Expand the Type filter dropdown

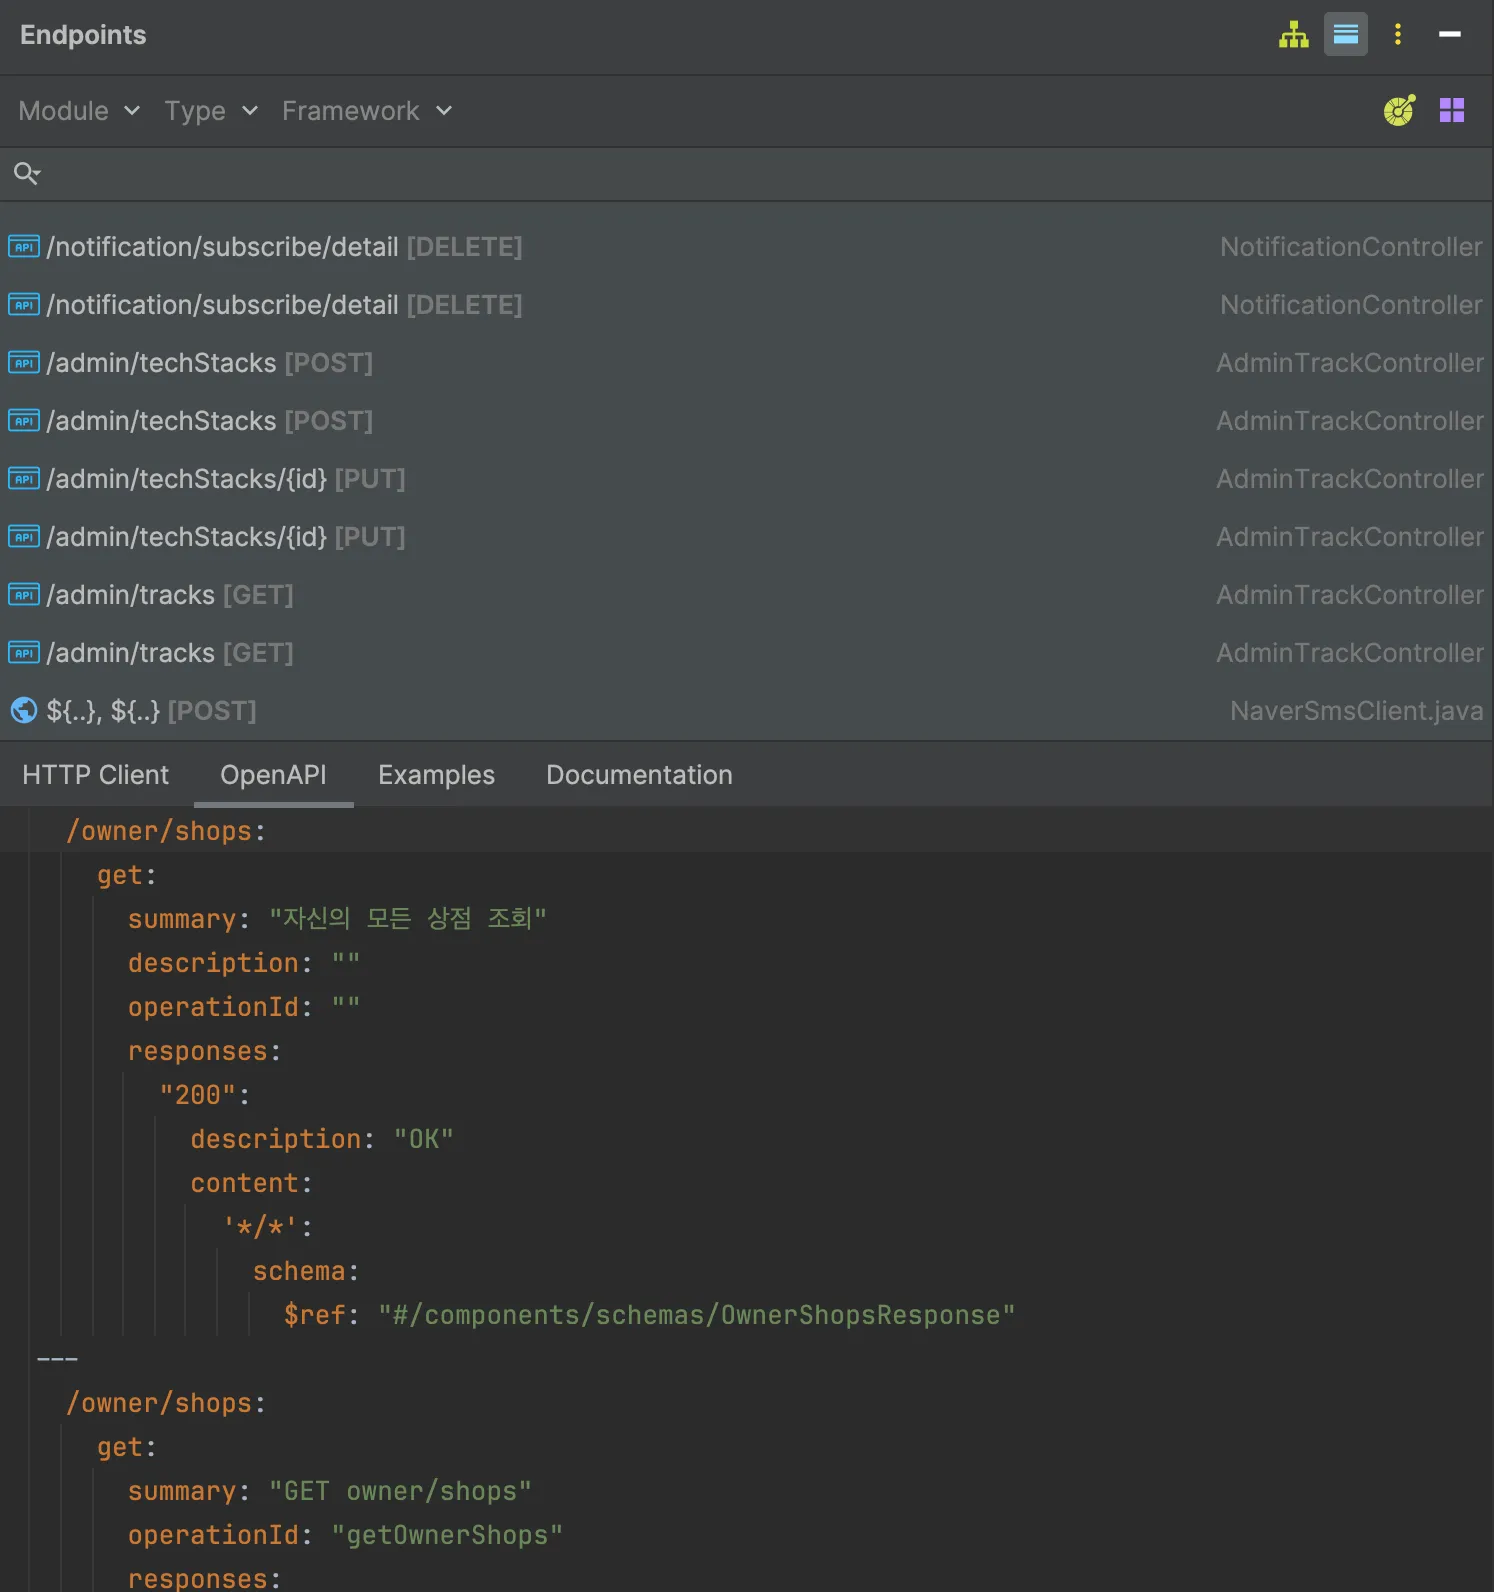click(x=211, y=111)
